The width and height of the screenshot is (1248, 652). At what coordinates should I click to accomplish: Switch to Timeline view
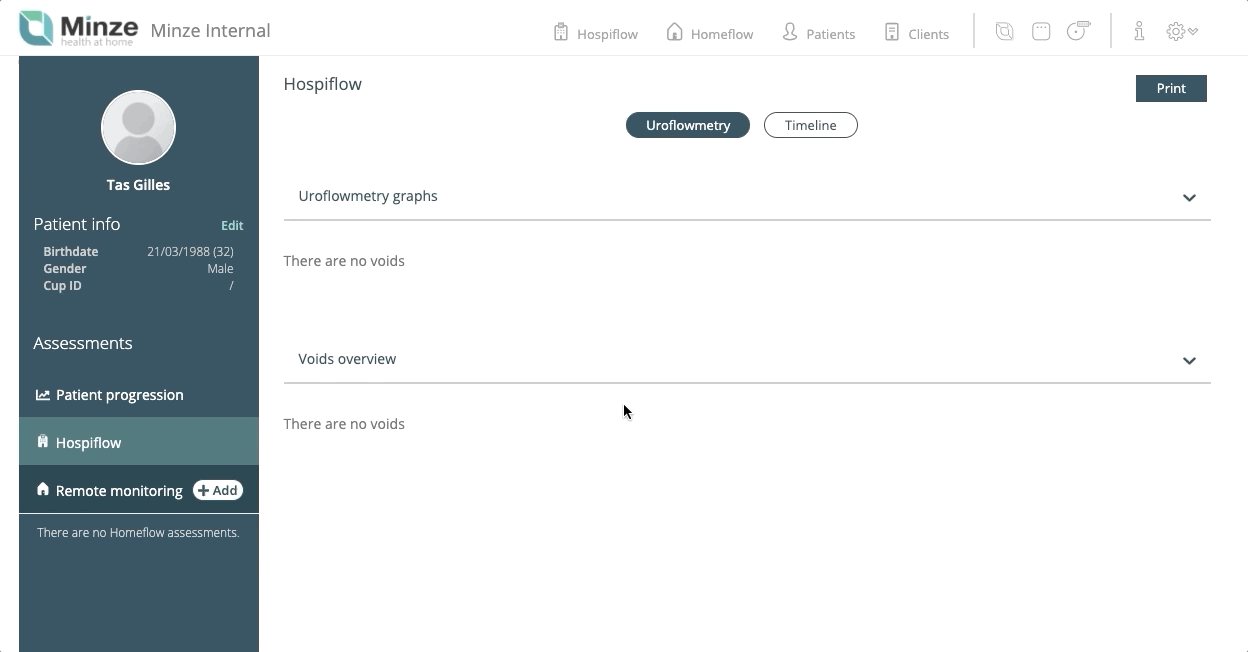(x=811, y=125)
